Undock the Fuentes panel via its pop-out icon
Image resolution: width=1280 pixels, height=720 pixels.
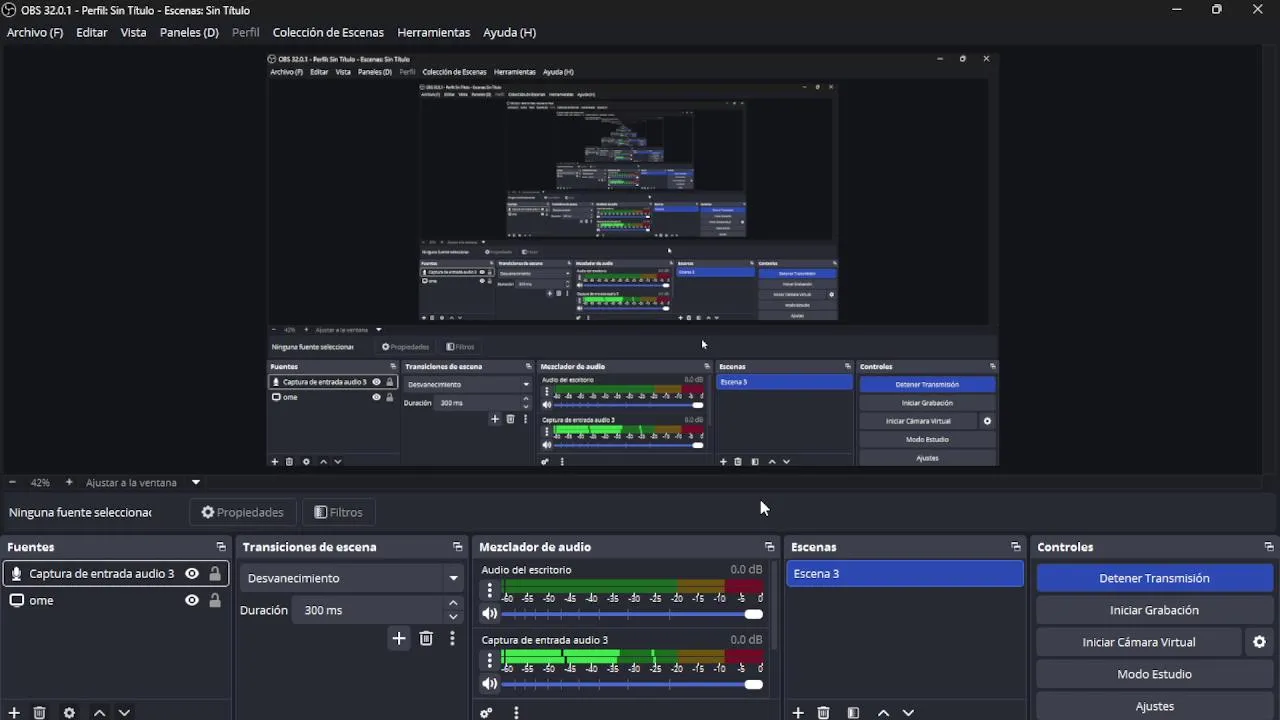point(221,547)
